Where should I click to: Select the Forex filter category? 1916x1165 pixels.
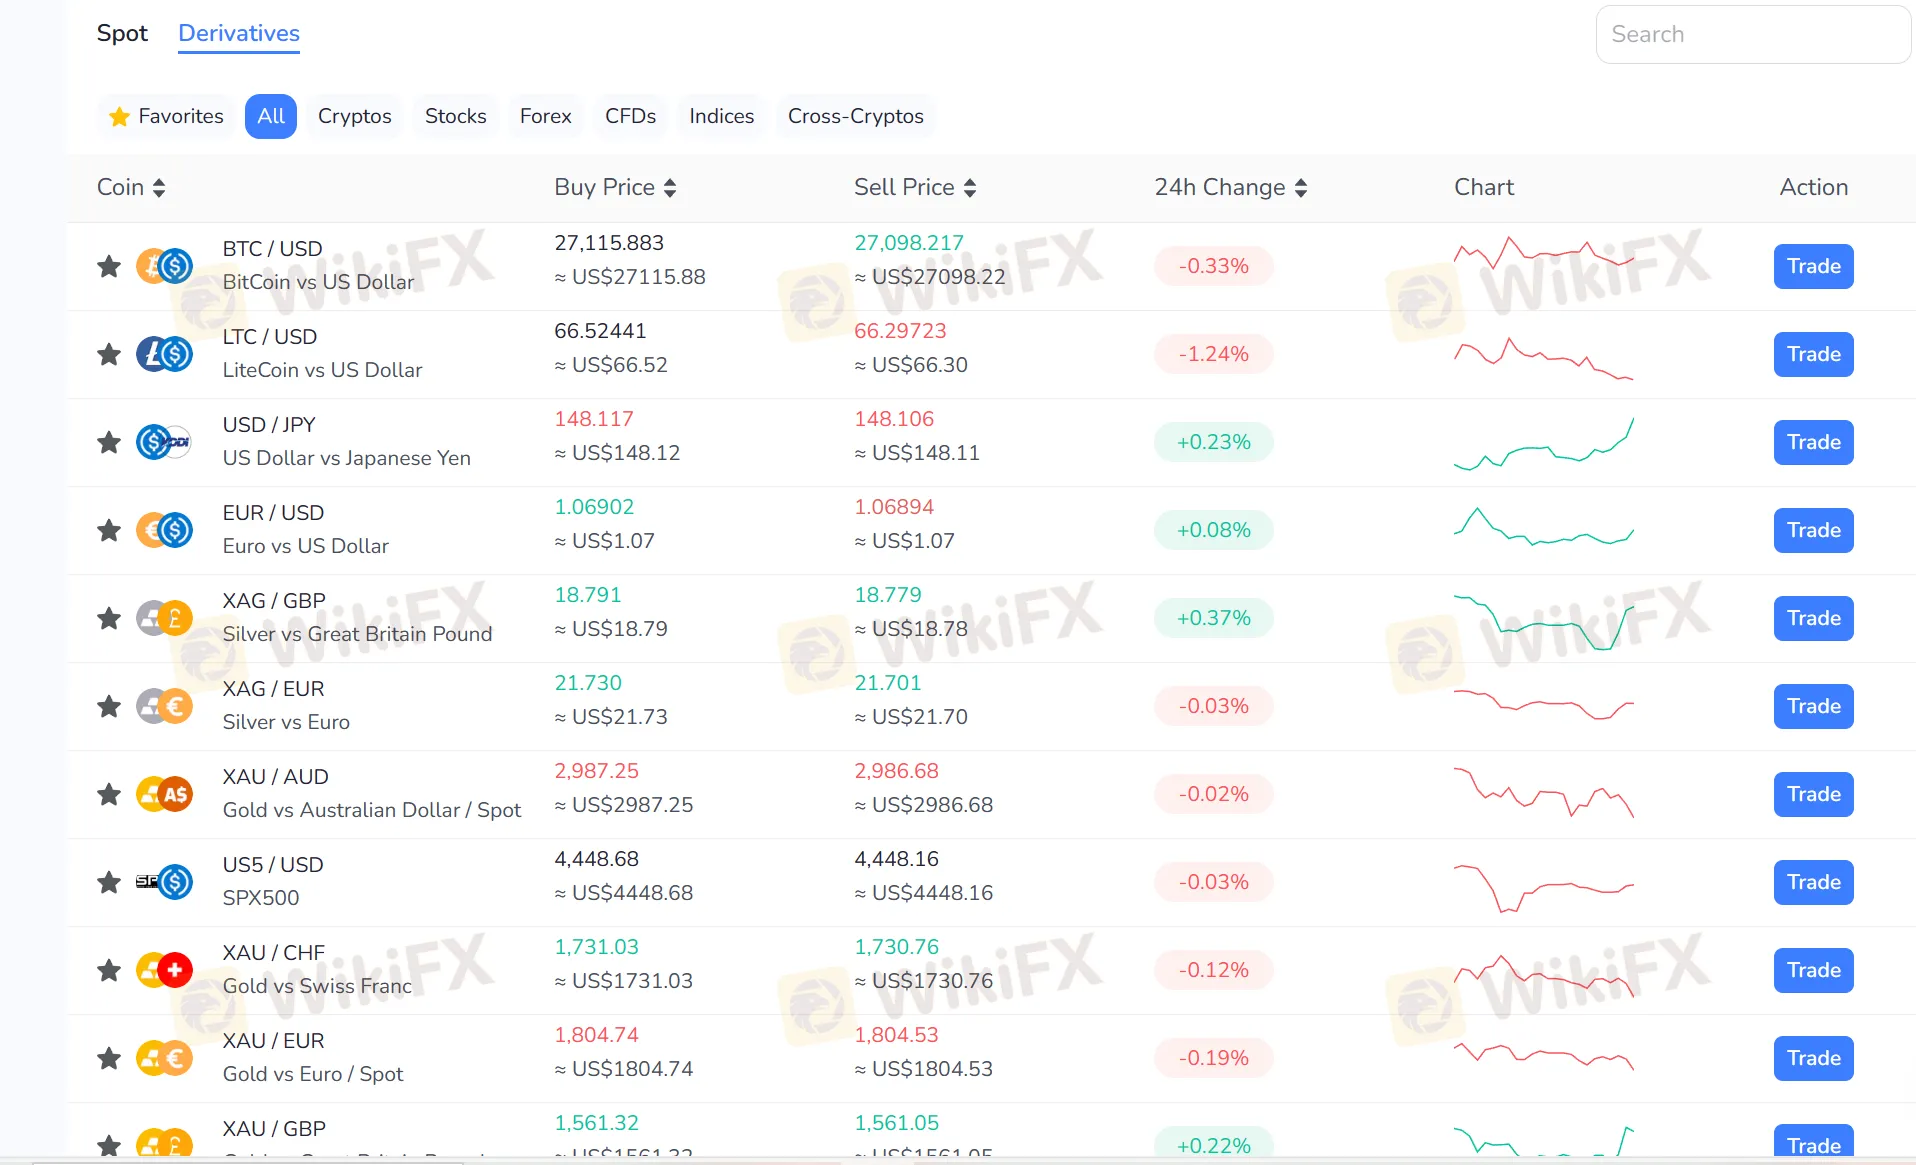point(545,116)
